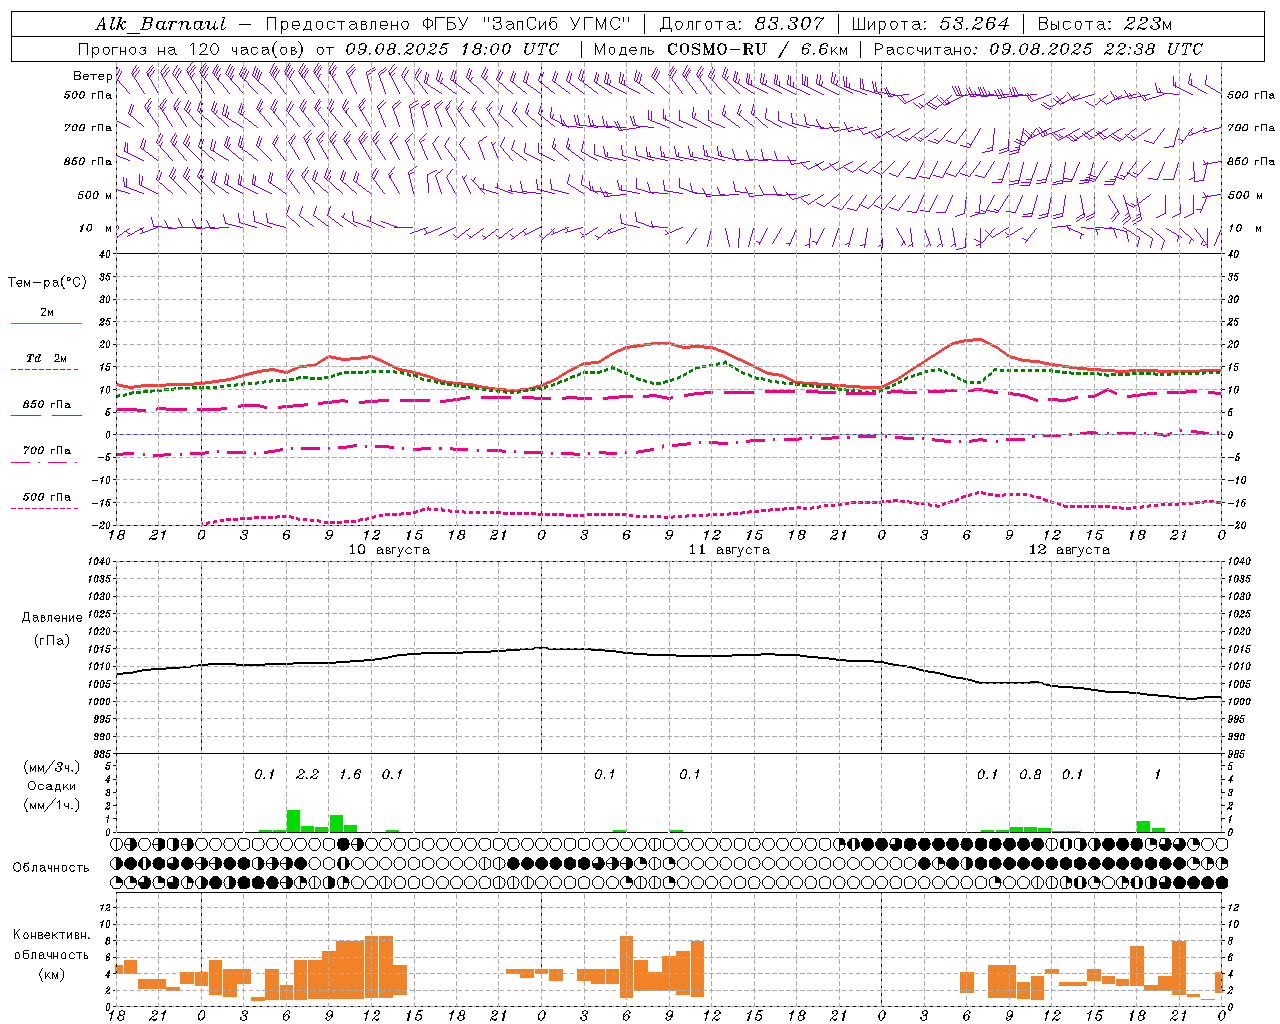Click the (мм/1ч.) precipitation unit label
The width and height of the screenshot is (1280, 1024).
point(51,805)
